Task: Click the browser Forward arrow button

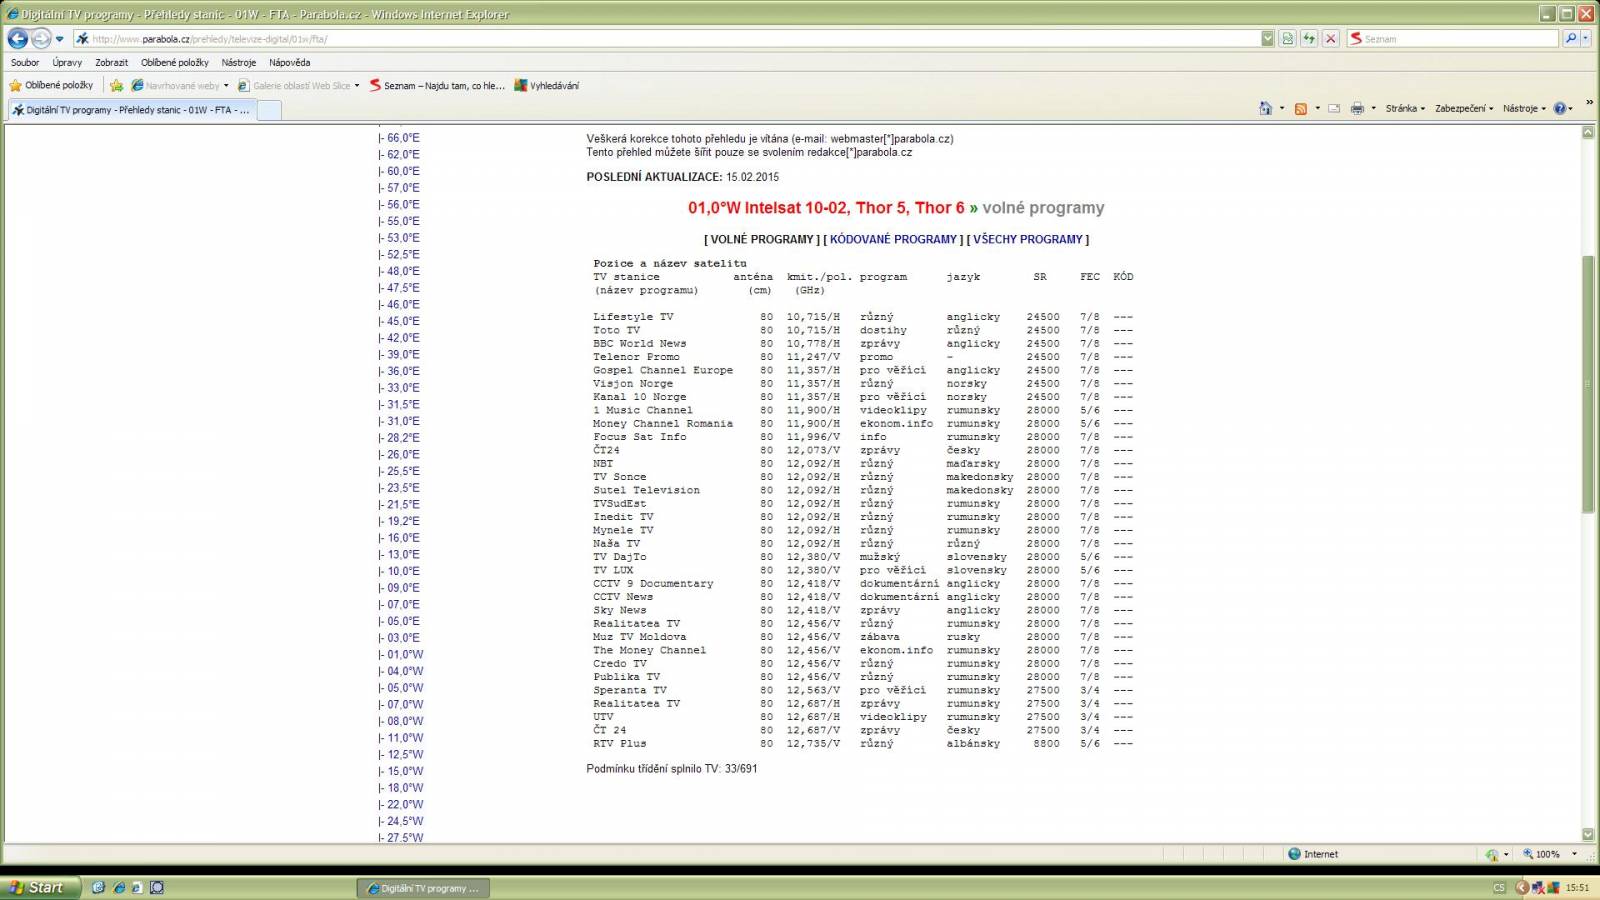Action: tap(41, 38)
